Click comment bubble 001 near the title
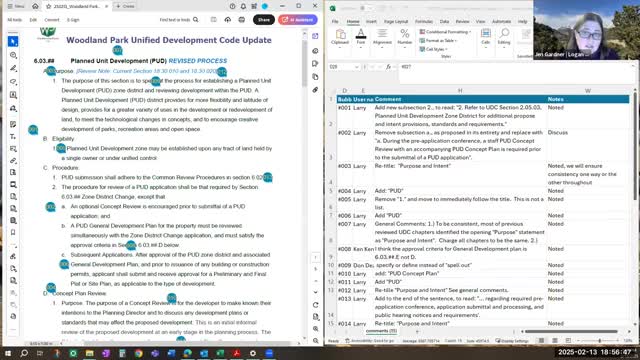640x360 pixels. point(117,50)
